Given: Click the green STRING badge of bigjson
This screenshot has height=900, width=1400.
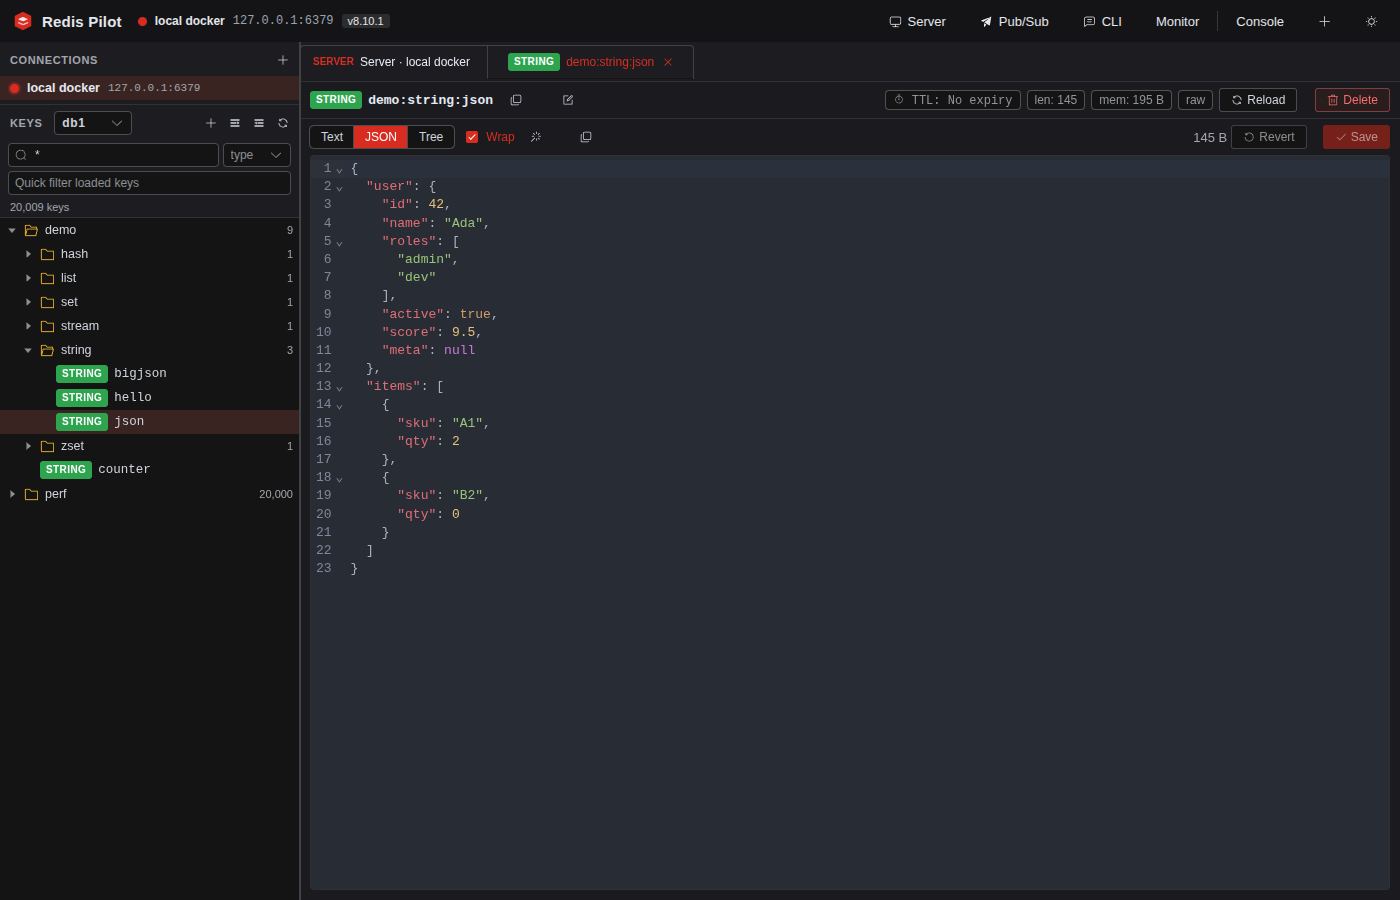Looking at the screenshot, I should [82, 373].
